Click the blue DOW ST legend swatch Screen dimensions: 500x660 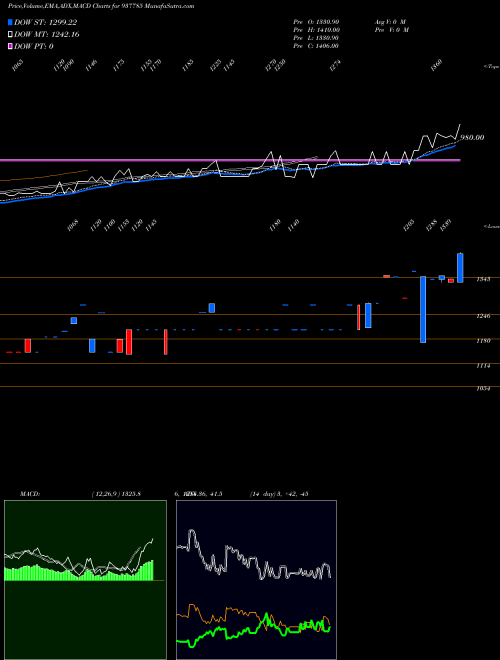(10, 22)
